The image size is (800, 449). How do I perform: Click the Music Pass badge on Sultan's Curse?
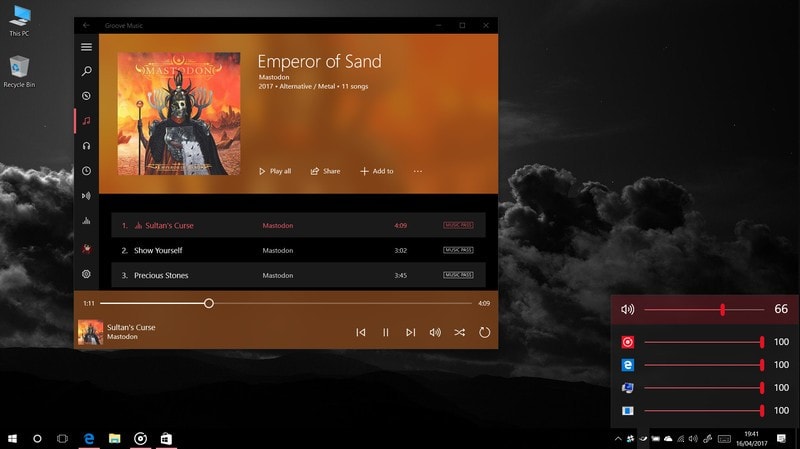click(x=458, y=225)
